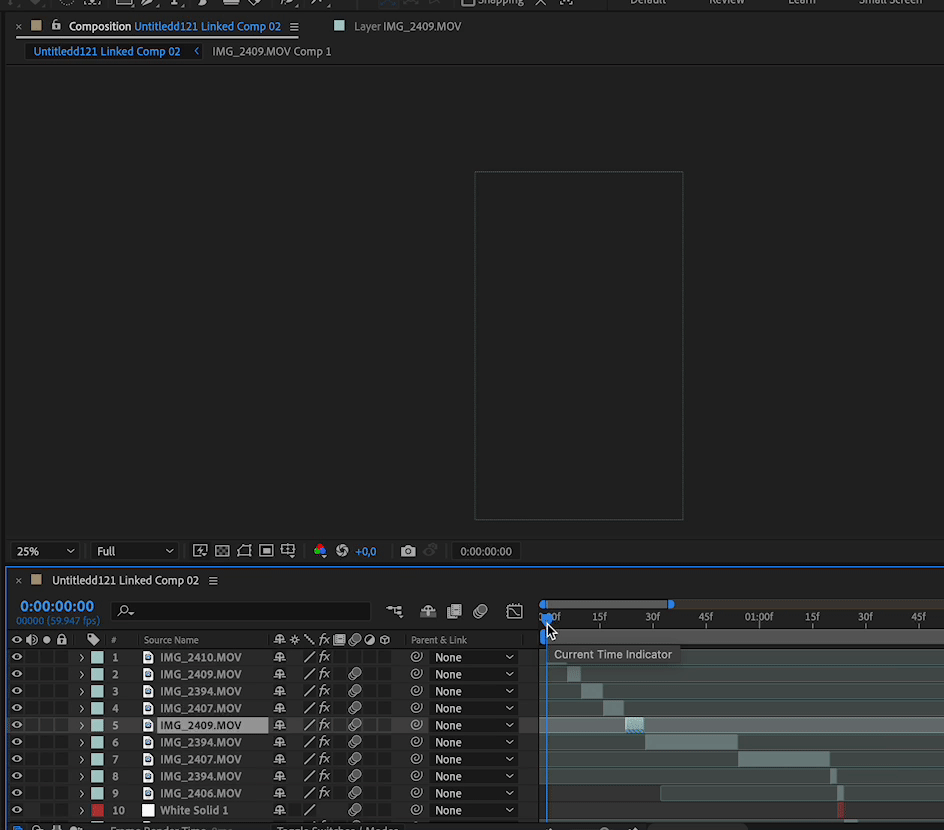Enable the timeline Motion Blur switch
This screenshot has height=830, width=944.
(480, 611)
